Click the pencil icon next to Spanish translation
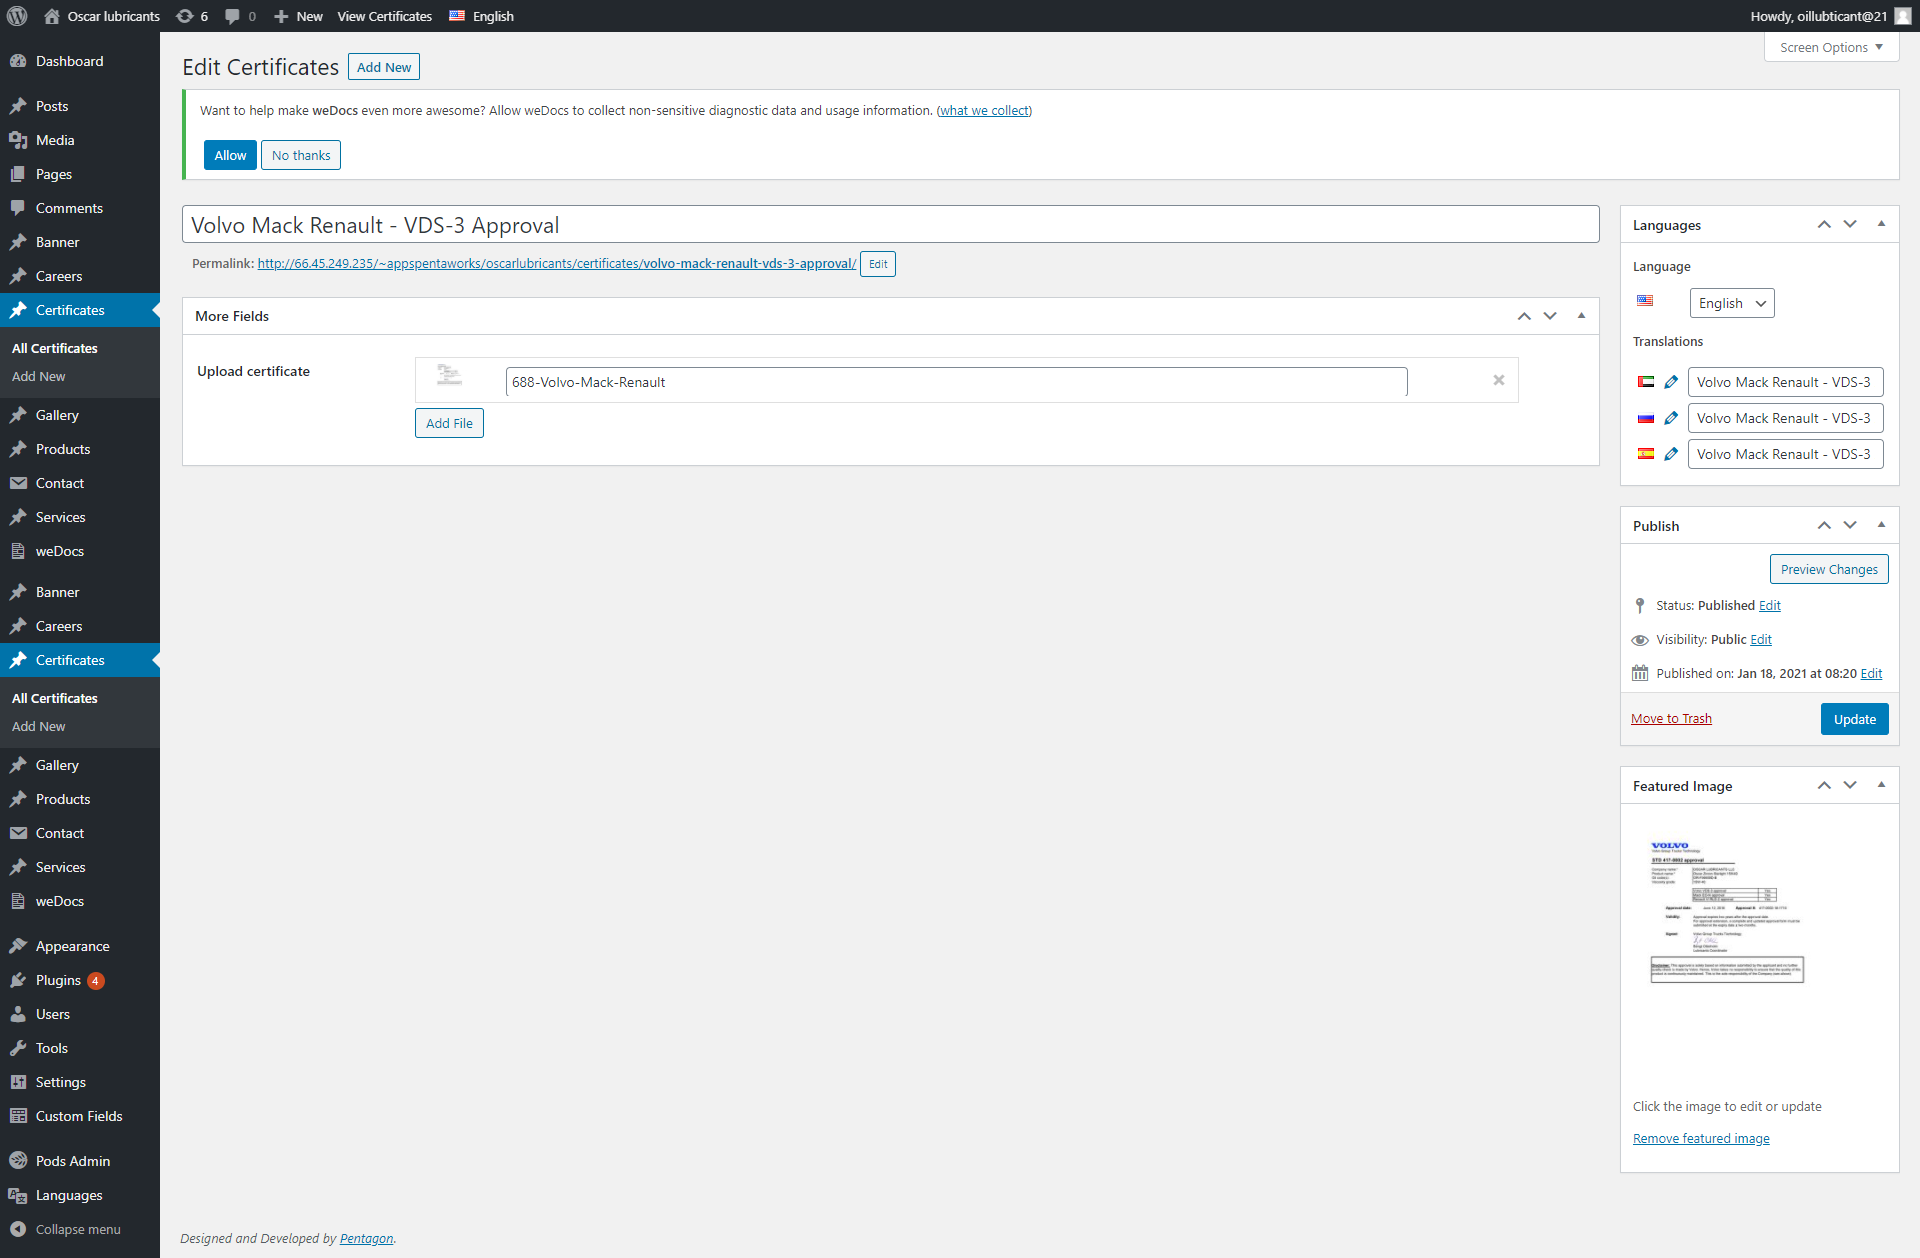The width and height of the screenshot is (1920, 1258). 1671,454
